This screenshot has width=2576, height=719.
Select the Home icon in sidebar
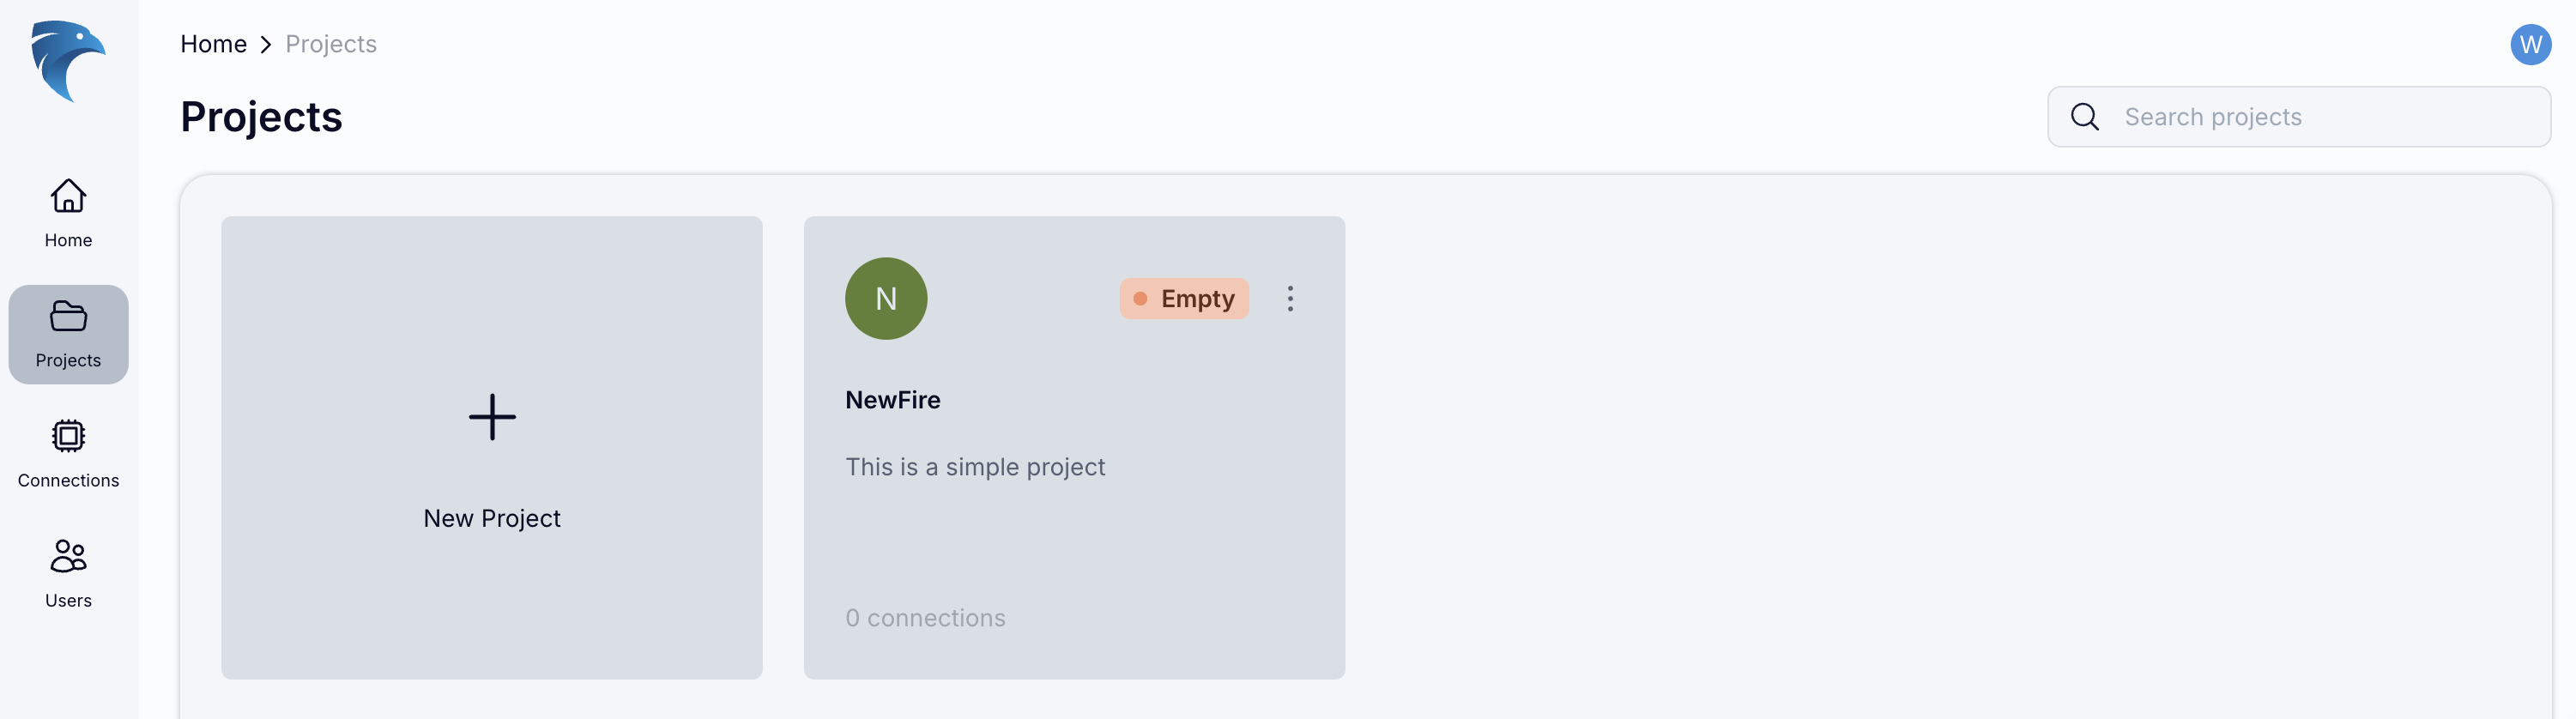pos(68,197)
